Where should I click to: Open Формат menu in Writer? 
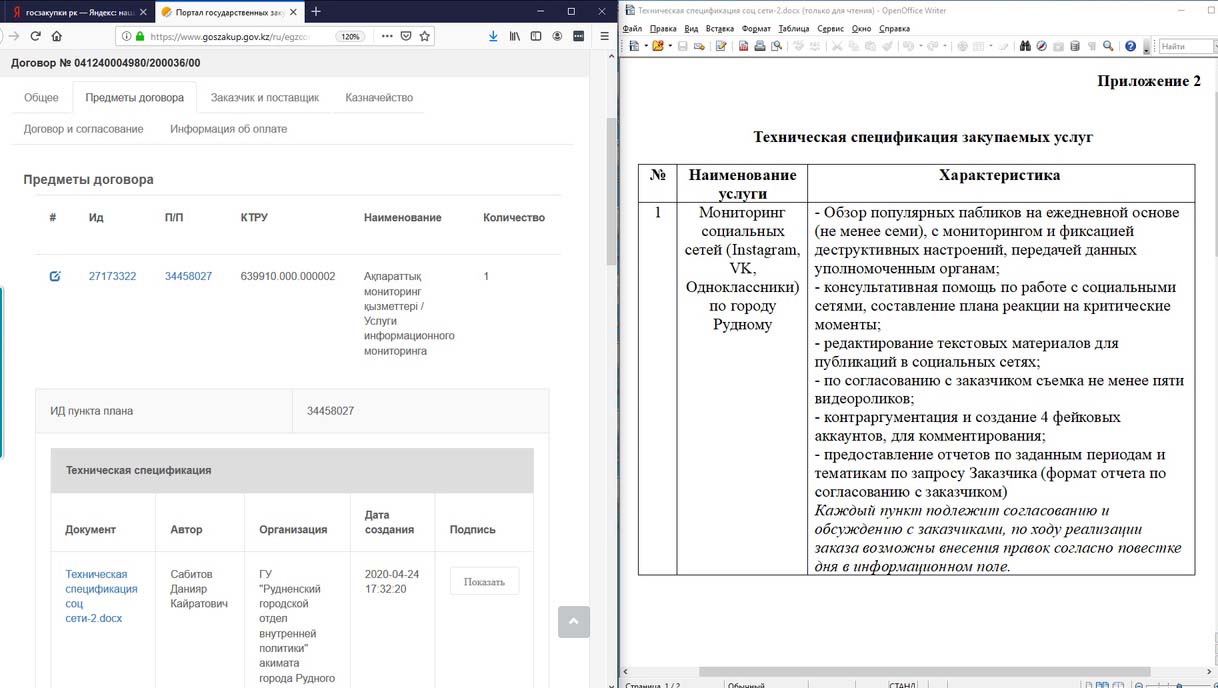pyautogui.click(x=757, y=29)
